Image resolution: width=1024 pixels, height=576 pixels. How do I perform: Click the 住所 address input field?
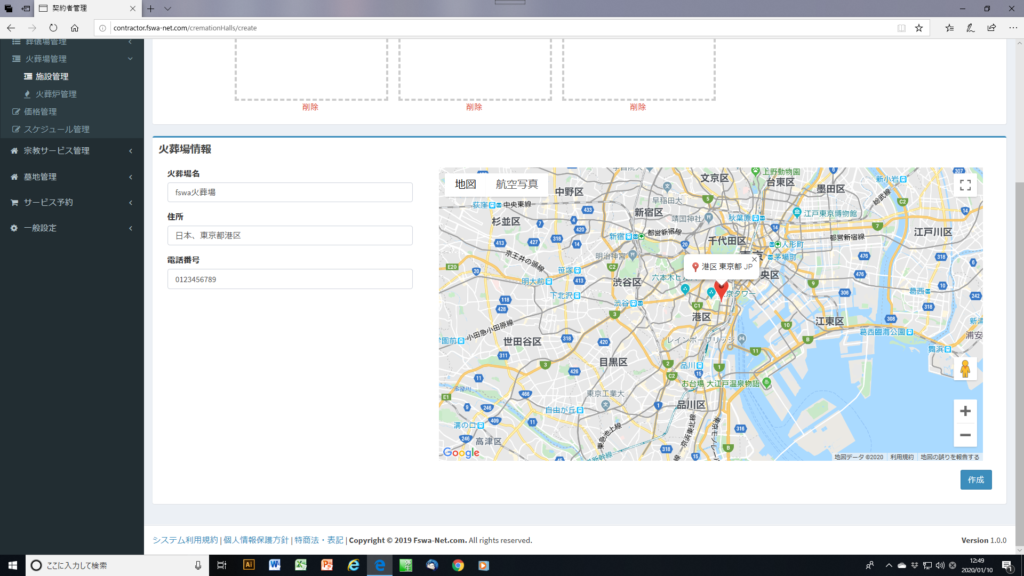tap(290, 235)
